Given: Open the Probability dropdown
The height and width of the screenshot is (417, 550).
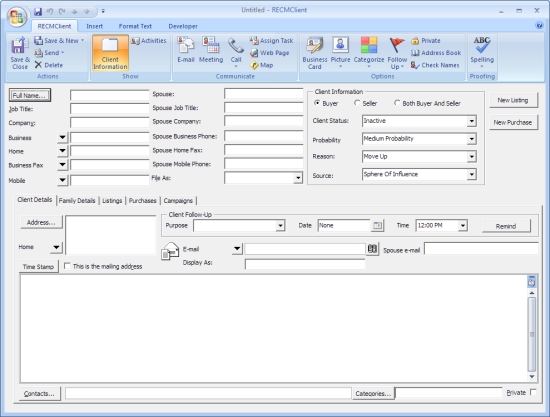Looking at the screenshot, I should (x=471, y=139).
